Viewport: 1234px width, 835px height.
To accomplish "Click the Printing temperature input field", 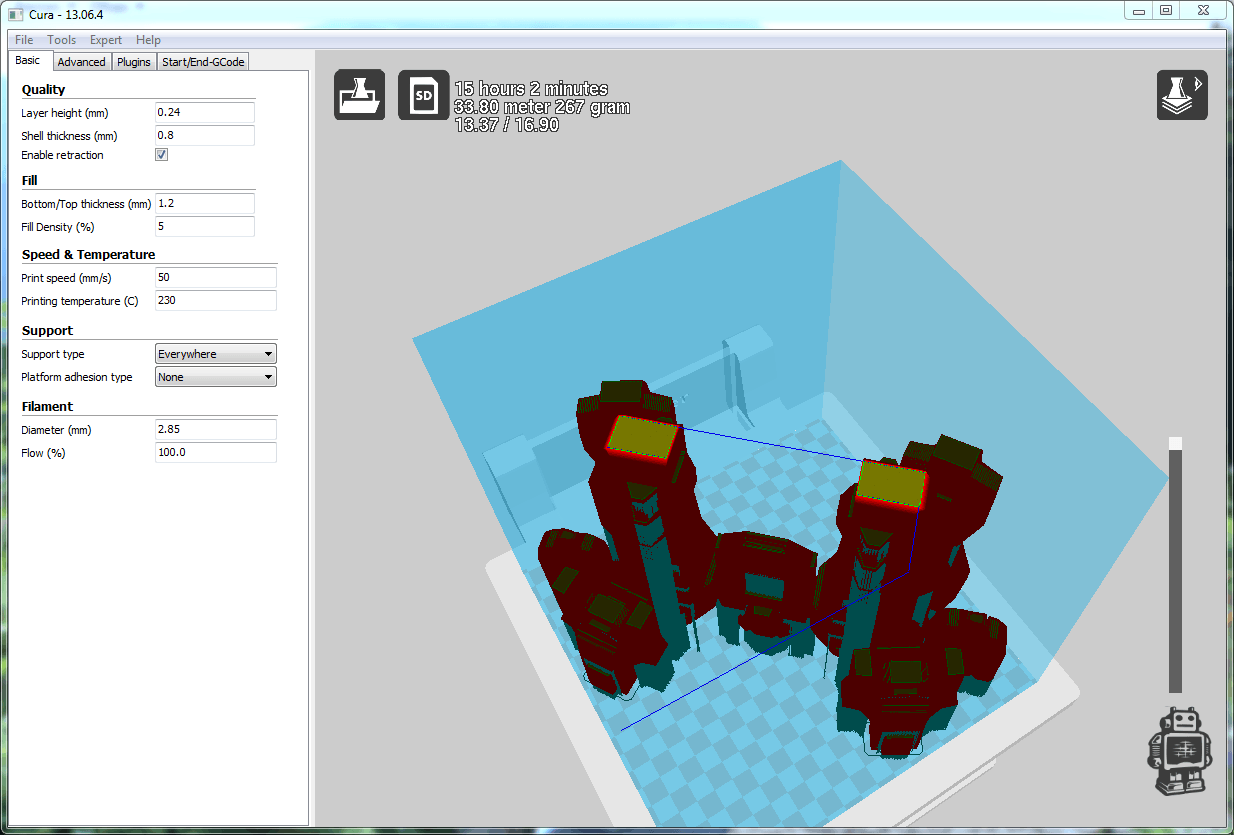I will click(216, 301).
